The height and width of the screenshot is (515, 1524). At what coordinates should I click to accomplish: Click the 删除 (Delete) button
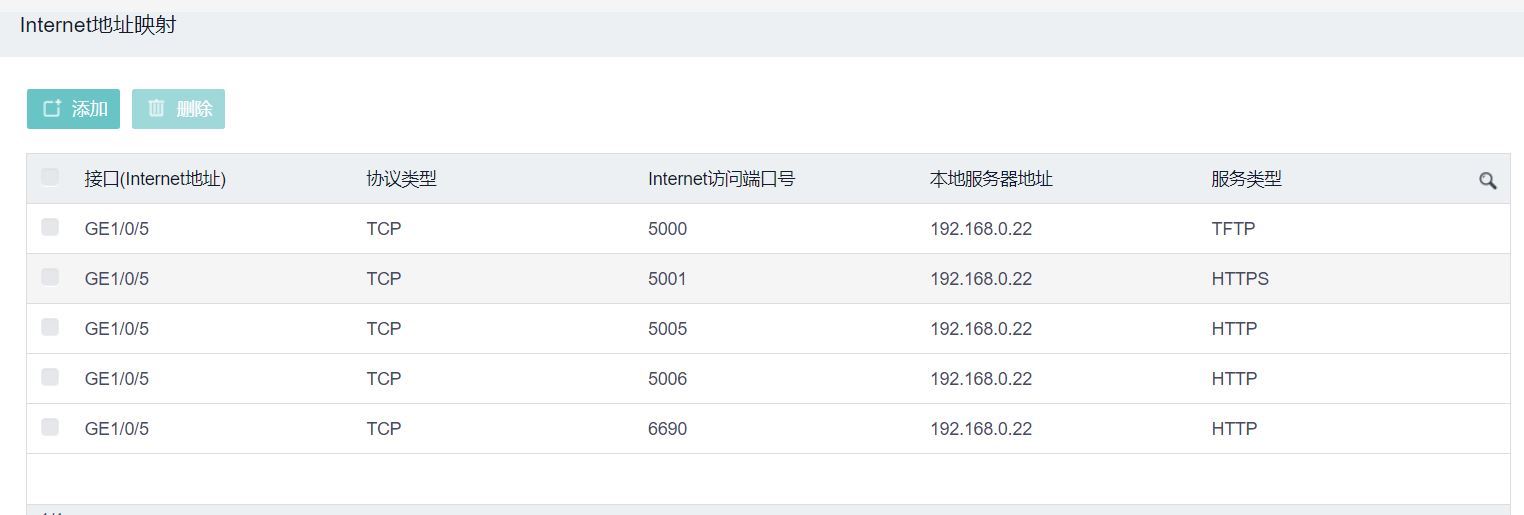pos(178,109)
